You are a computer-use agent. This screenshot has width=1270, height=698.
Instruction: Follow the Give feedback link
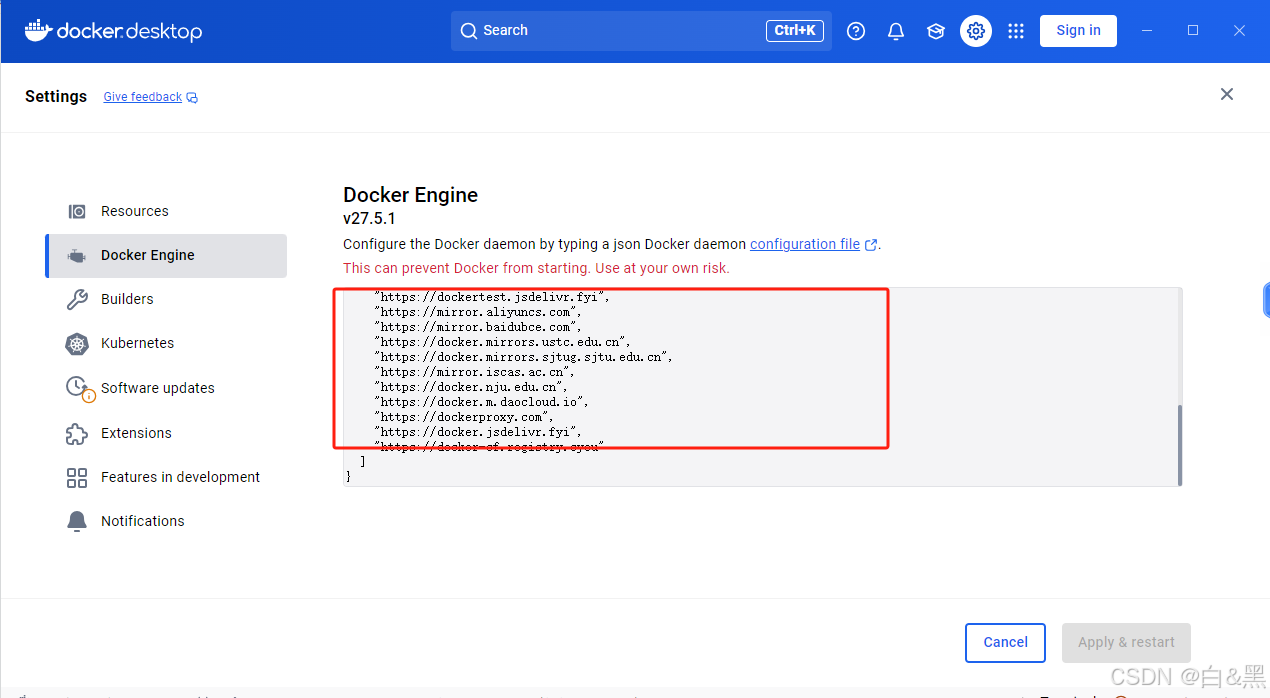pos(143,96)
